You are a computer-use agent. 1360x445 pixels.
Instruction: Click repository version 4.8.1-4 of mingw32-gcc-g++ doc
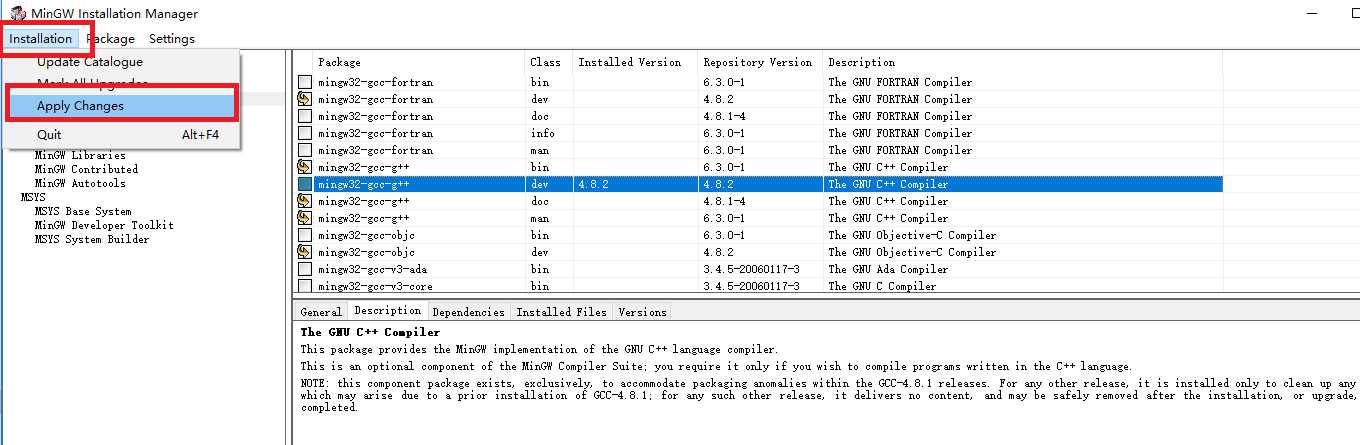click(x=725, y=201)
